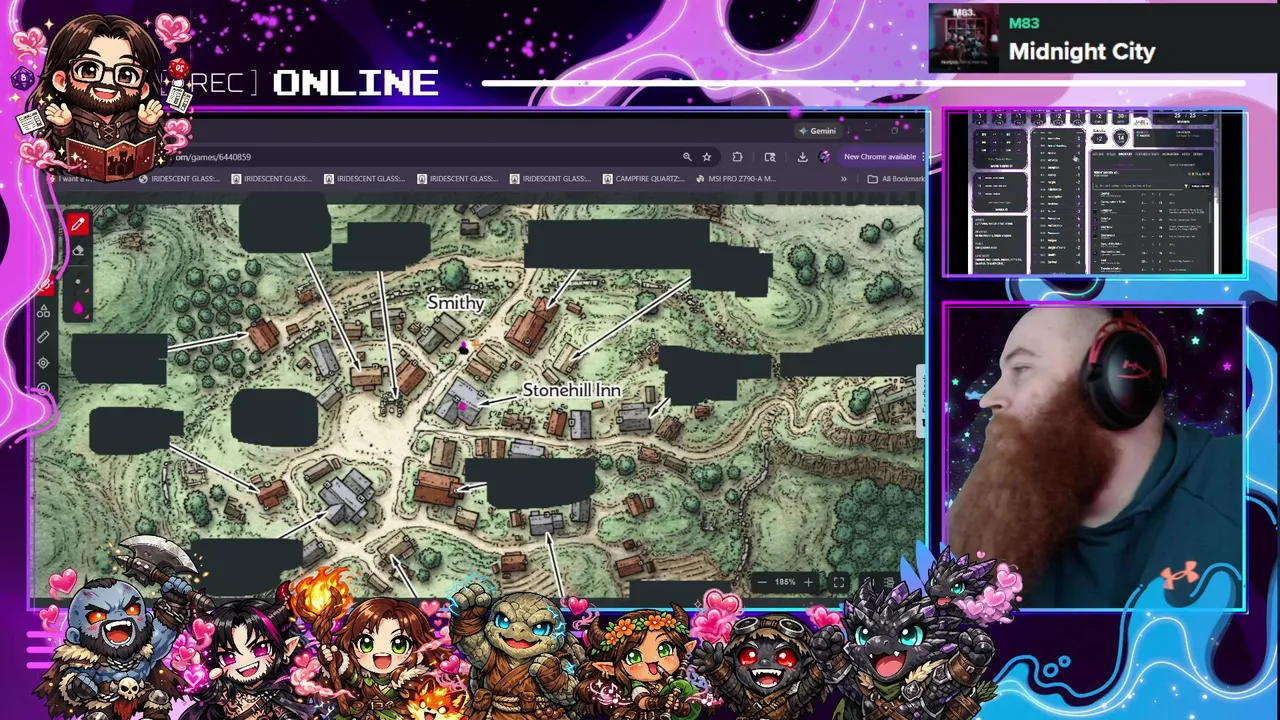This screenshot has height=720, width=1280.
Task: Click the New Chrome available update button
Action: pyautogui.click(x=879, y=157)
